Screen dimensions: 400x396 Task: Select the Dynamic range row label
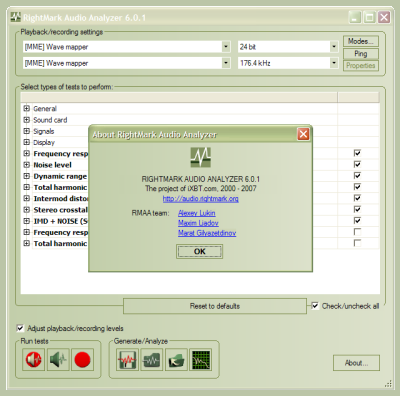click(x=60, y=176)
